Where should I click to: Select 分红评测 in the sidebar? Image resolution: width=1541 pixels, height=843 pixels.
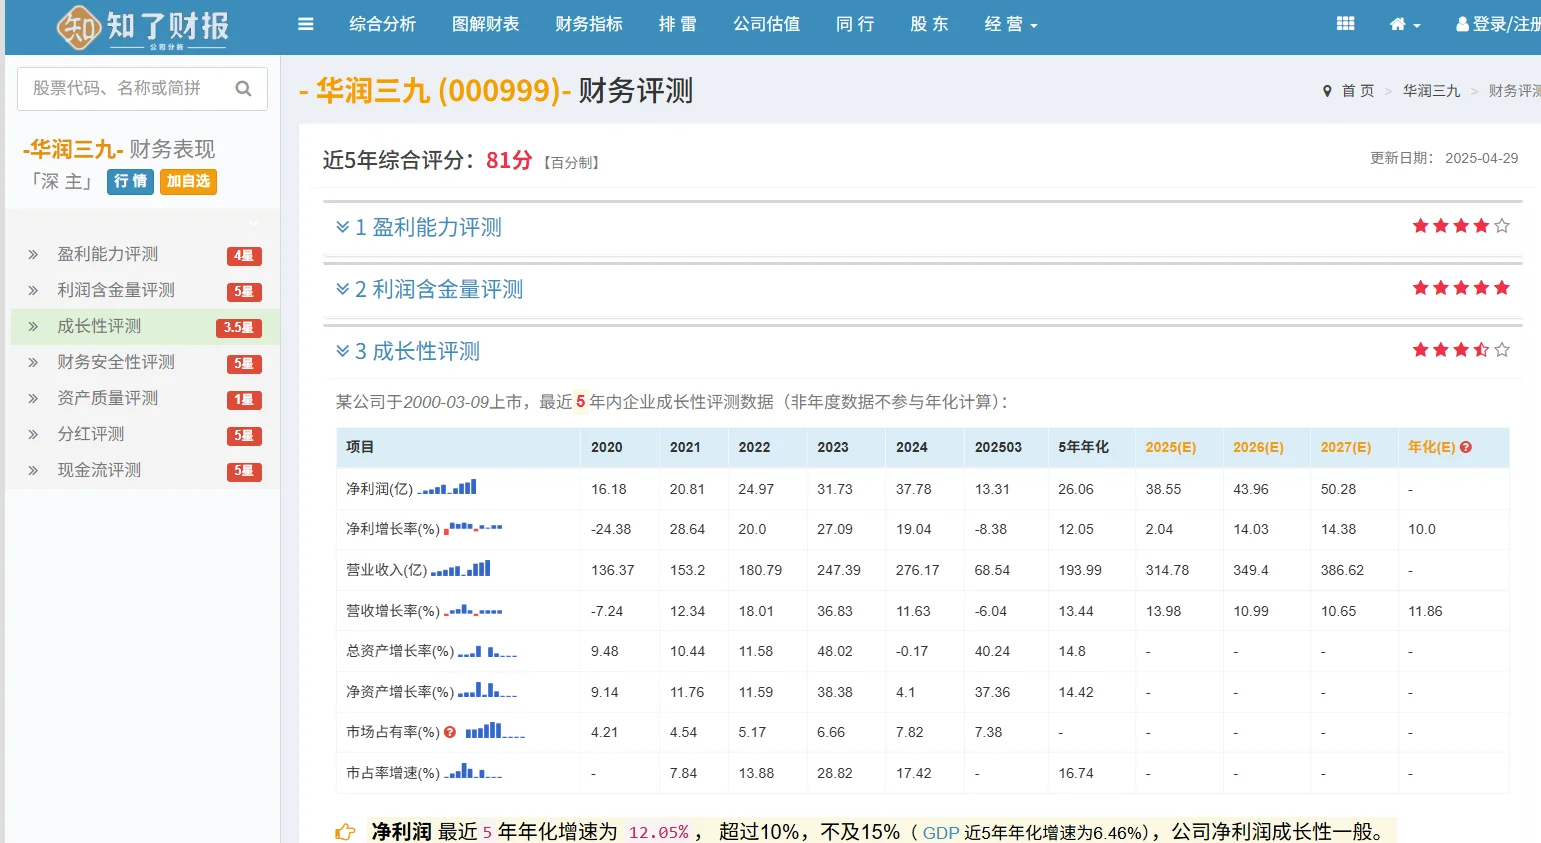90,434
